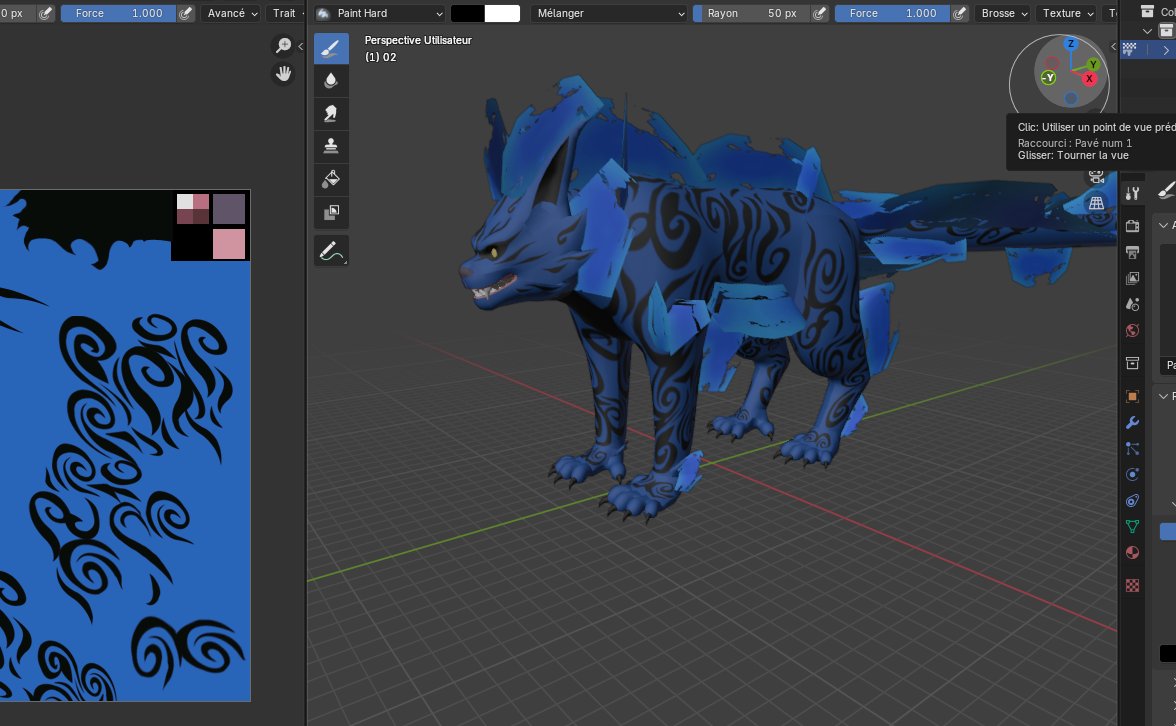This screenshot has height=726, width=1176.
Task: Select the Draw brush tool
Action: (x=331, y=49)
